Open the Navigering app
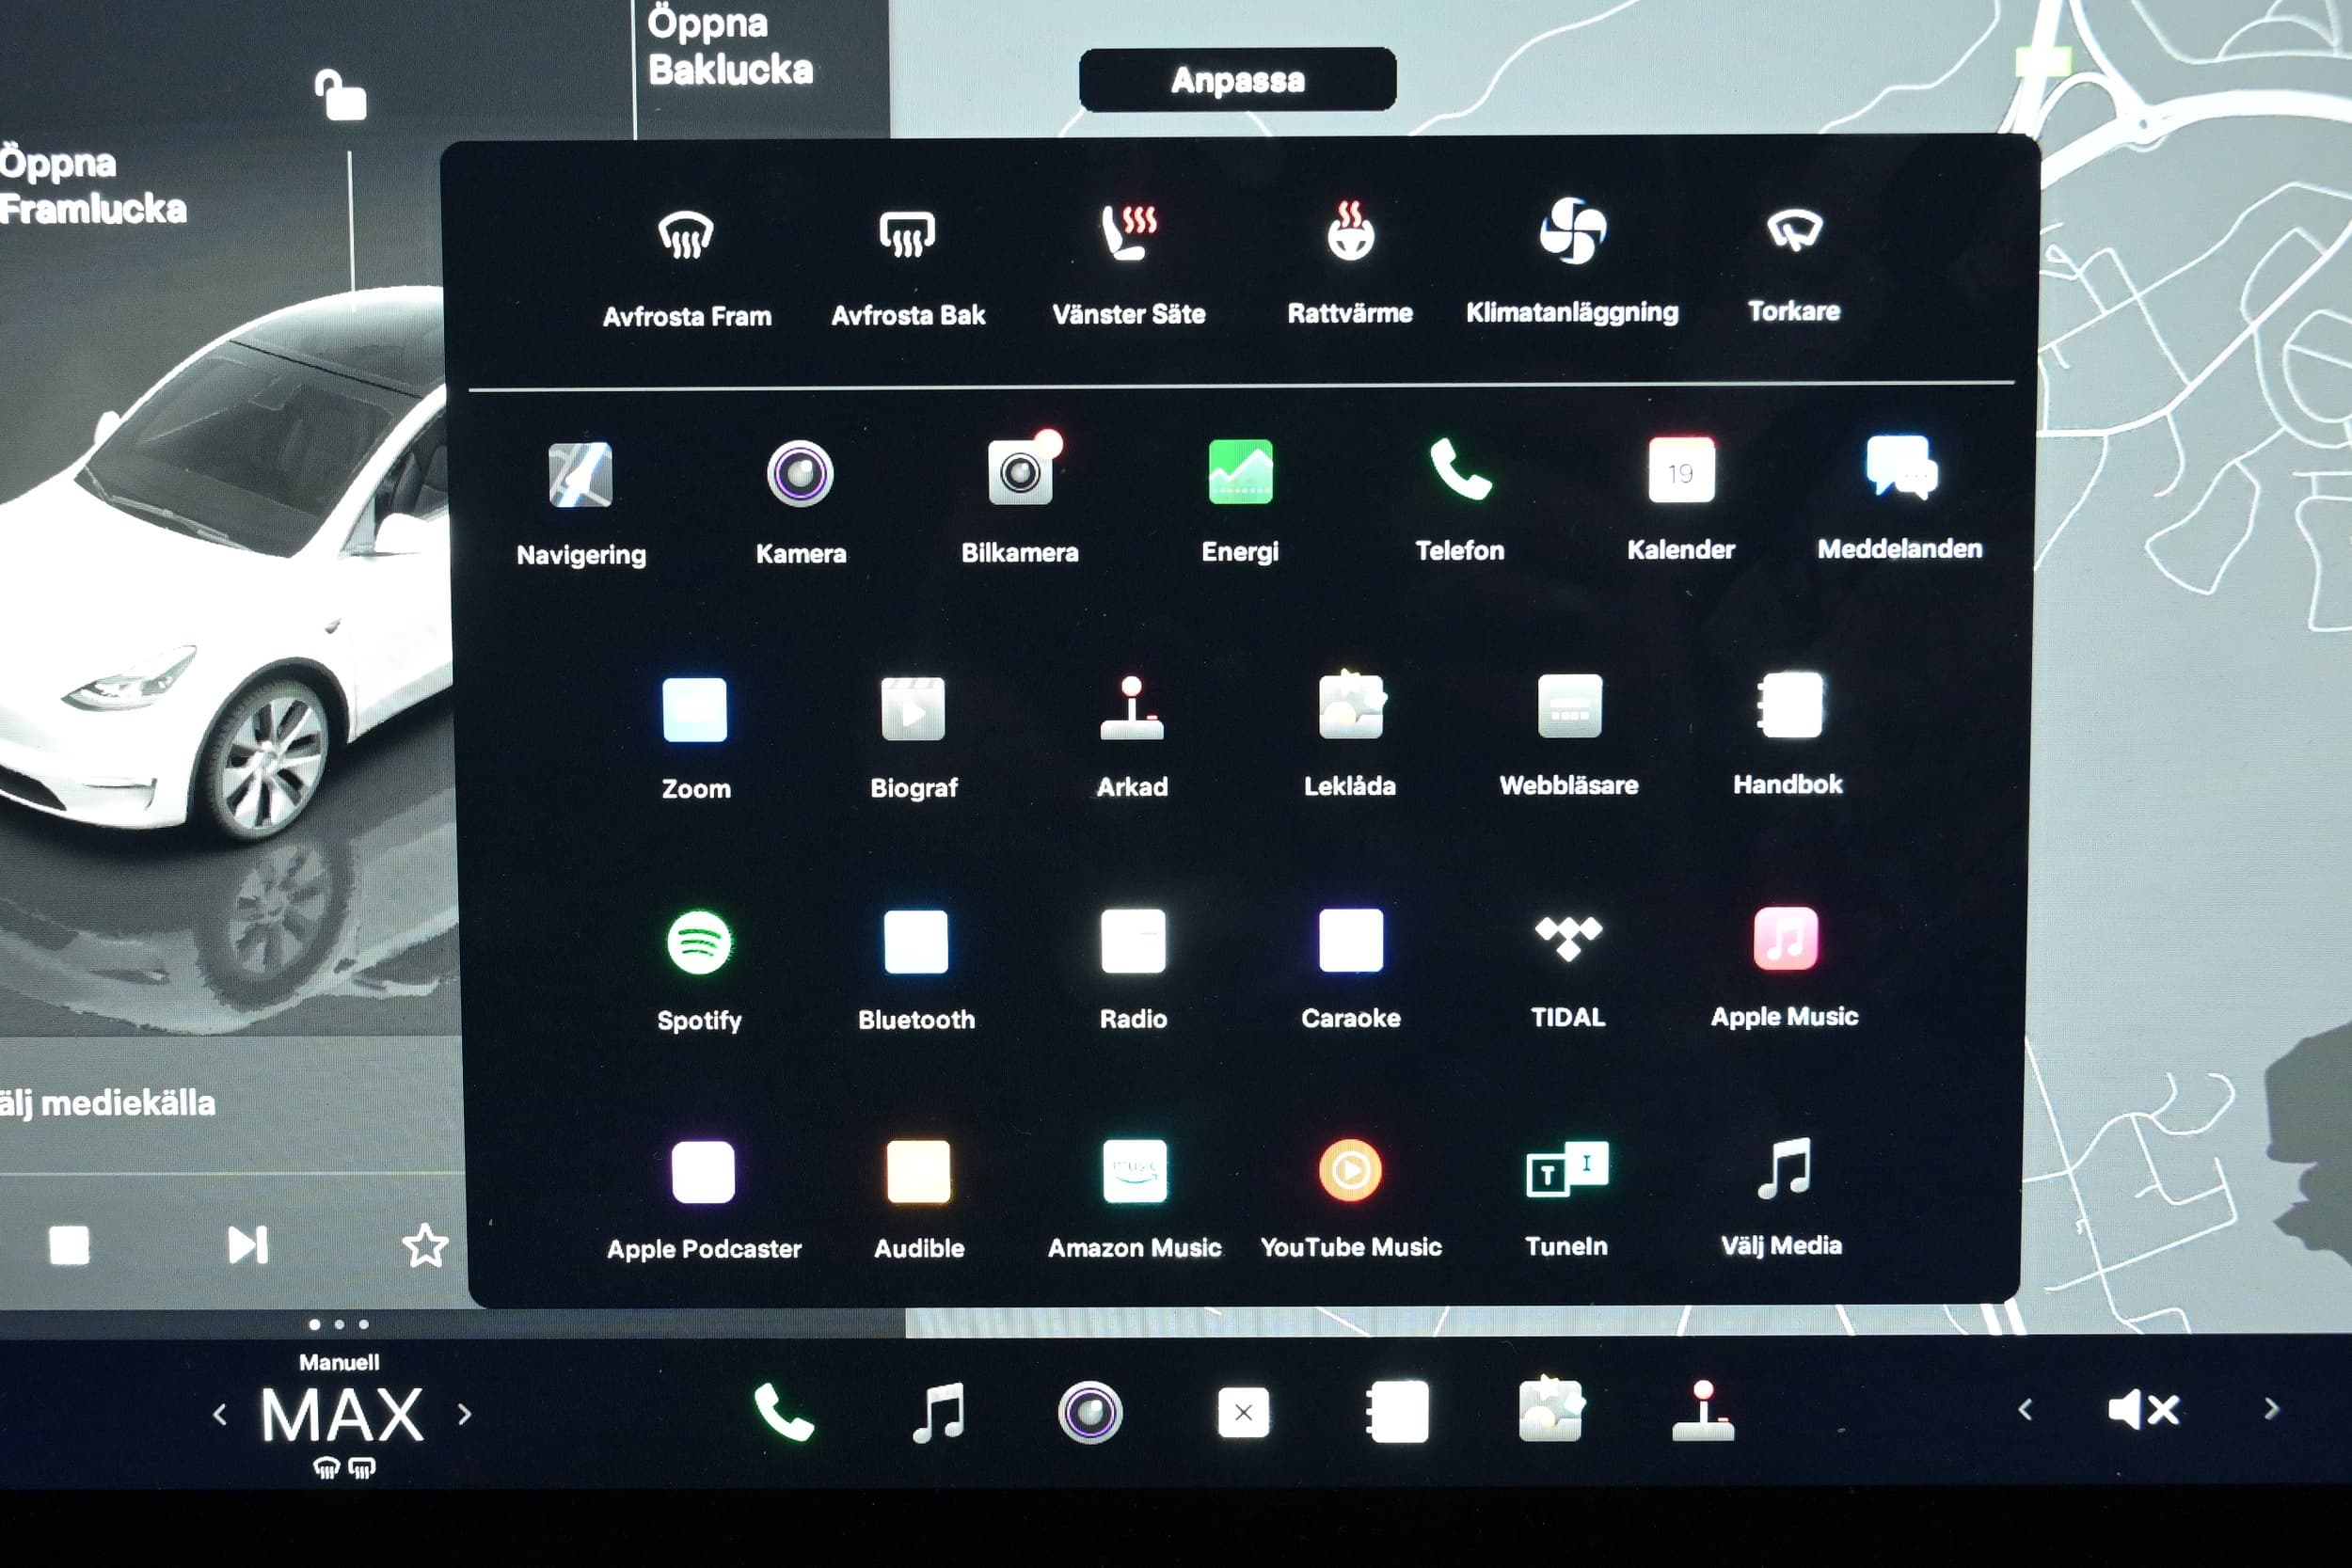Viewport: 2352px width, 1568px height. (580, 505)
